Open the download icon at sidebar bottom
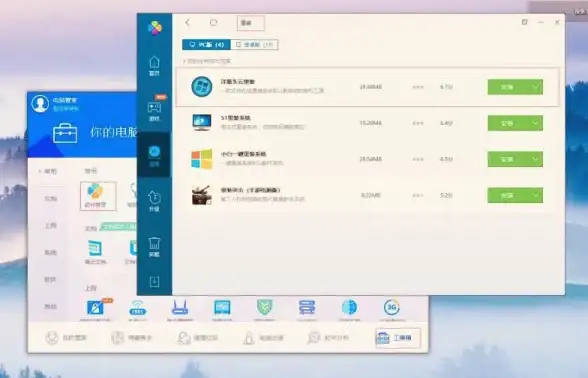 point(154,282)
